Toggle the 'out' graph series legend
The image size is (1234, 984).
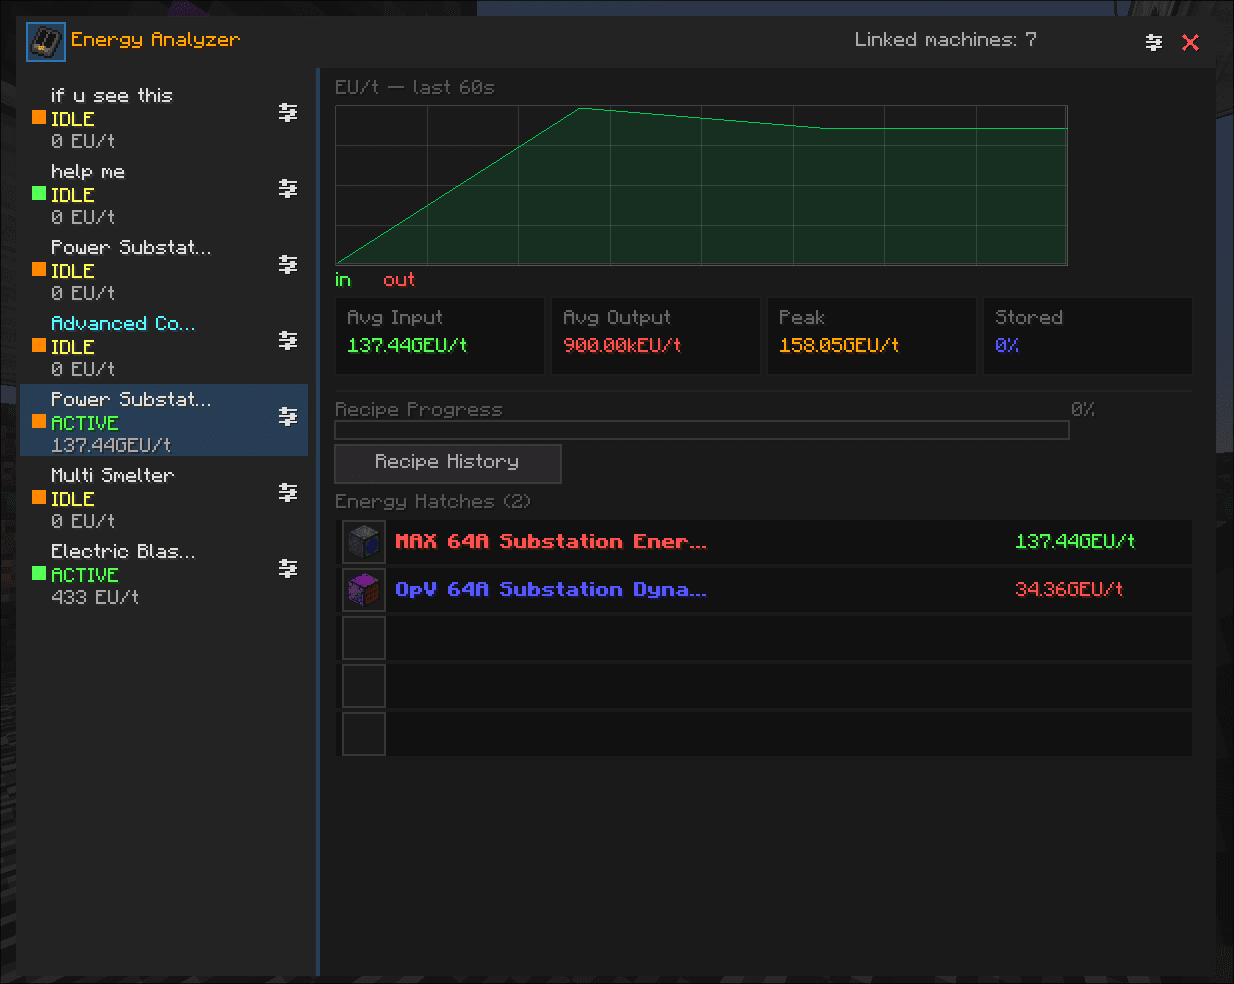pyautogui.click(x=398, y=280)
